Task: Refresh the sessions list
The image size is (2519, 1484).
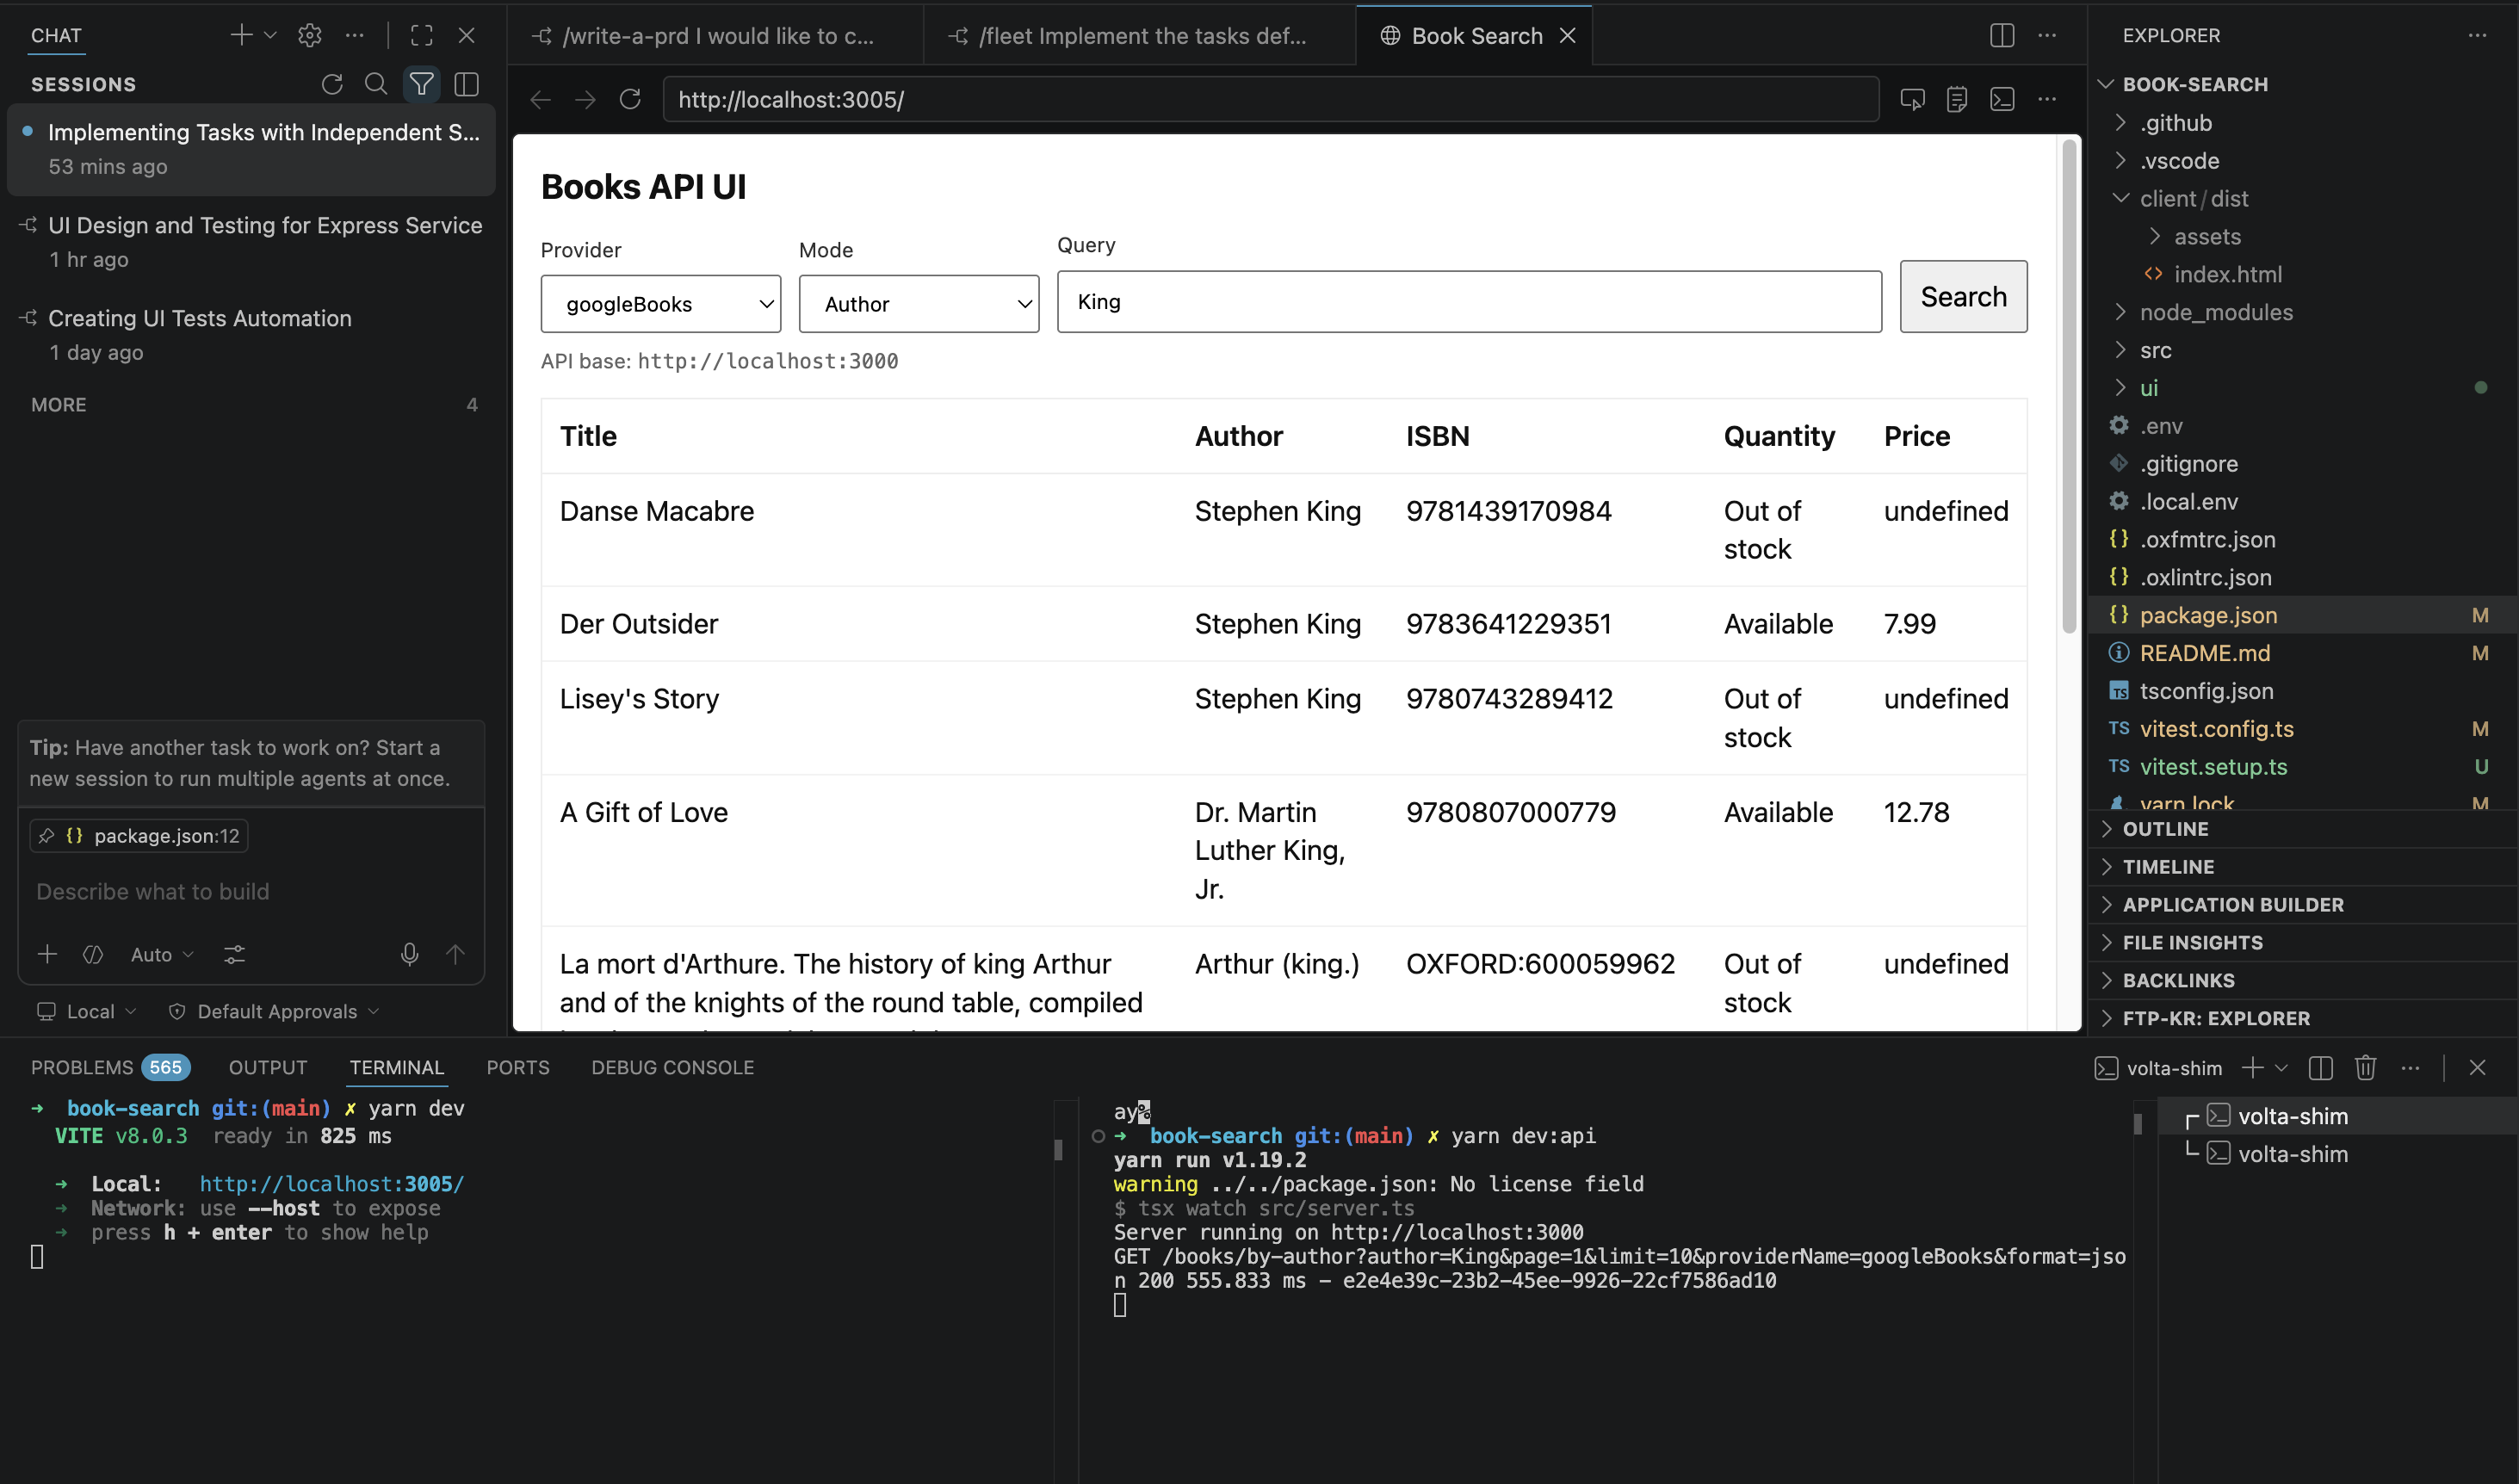Action: pyautogui.click(x=332, y=84)
